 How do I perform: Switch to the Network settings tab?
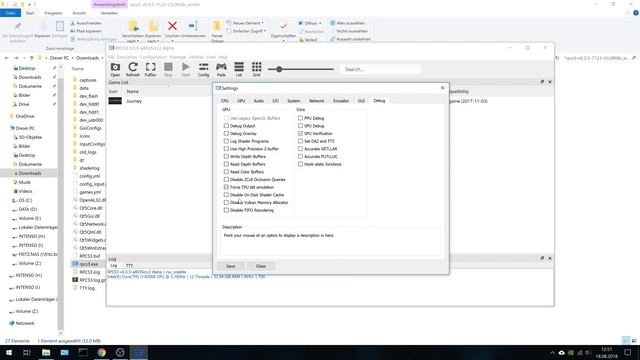pos(316,101)
